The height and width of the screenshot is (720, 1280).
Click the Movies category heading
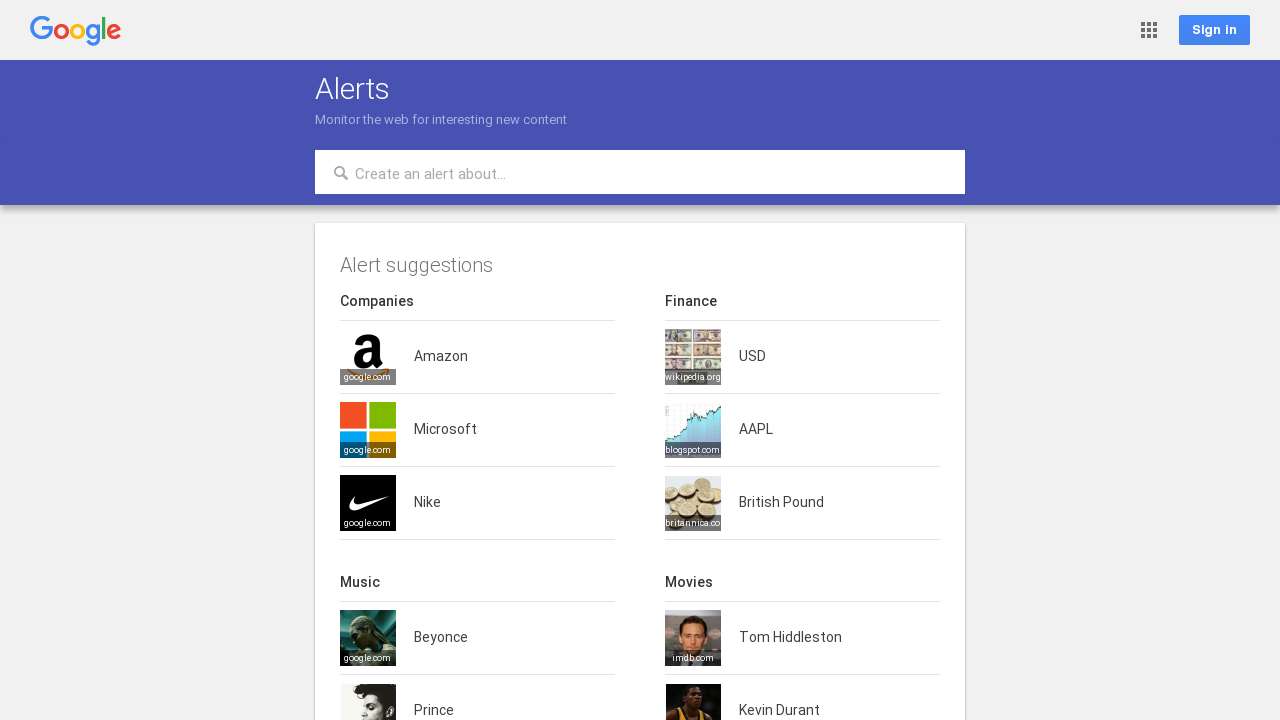tap(689, 582)
